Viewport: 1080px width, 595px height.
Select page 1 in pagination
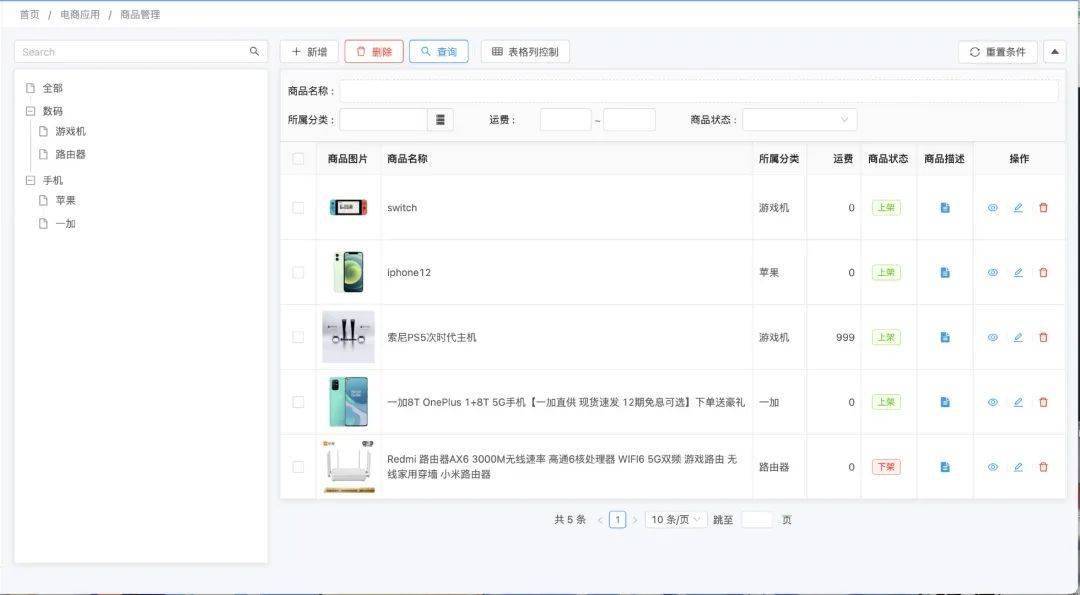coord(618,520)
